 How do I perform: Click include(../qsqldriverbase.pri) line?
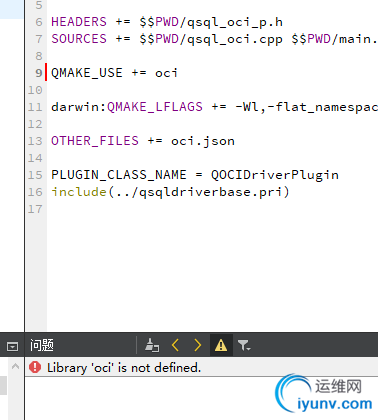[170, 192]
